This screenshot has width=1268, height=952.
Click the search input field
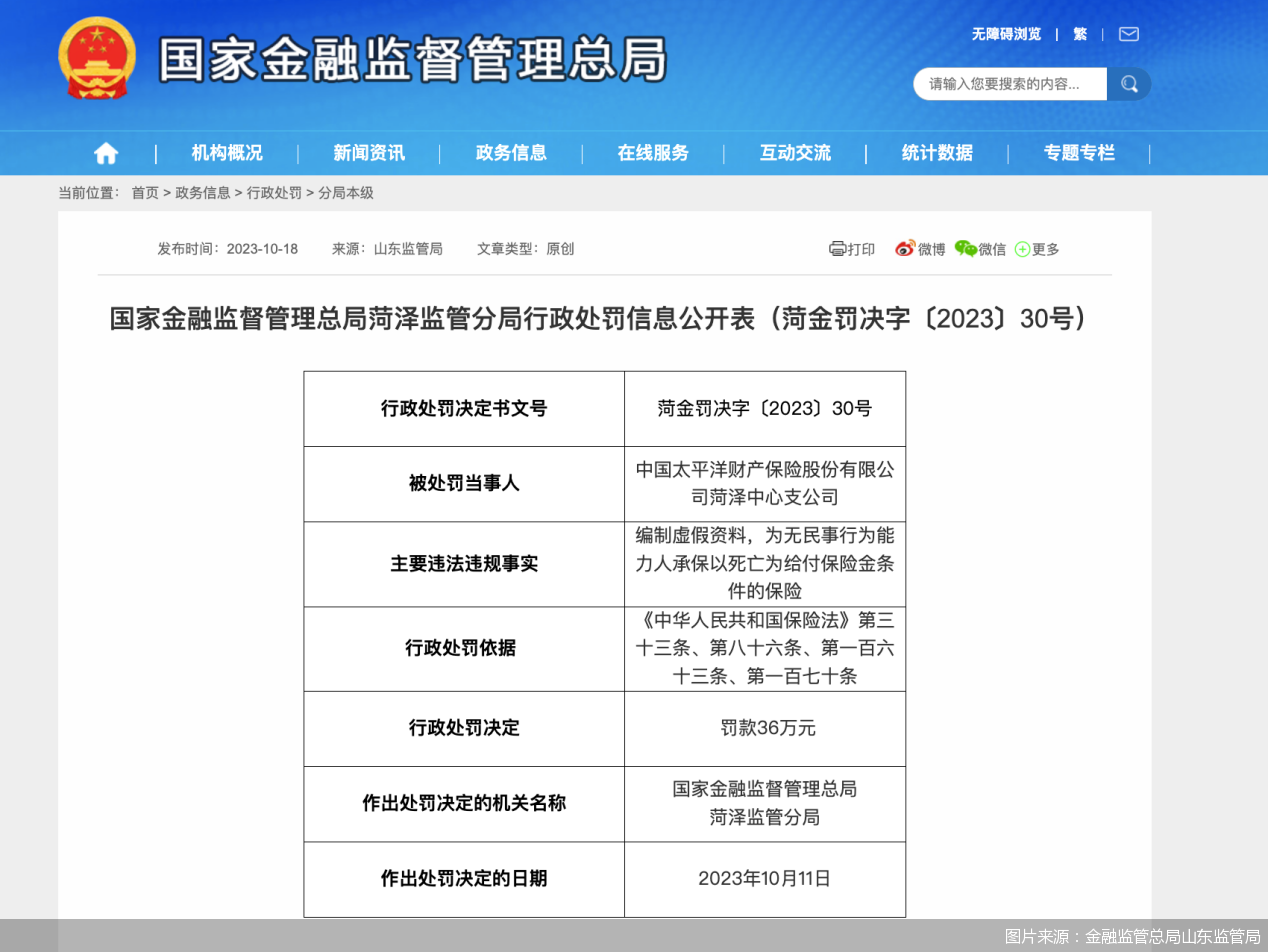pos(1010,84)
